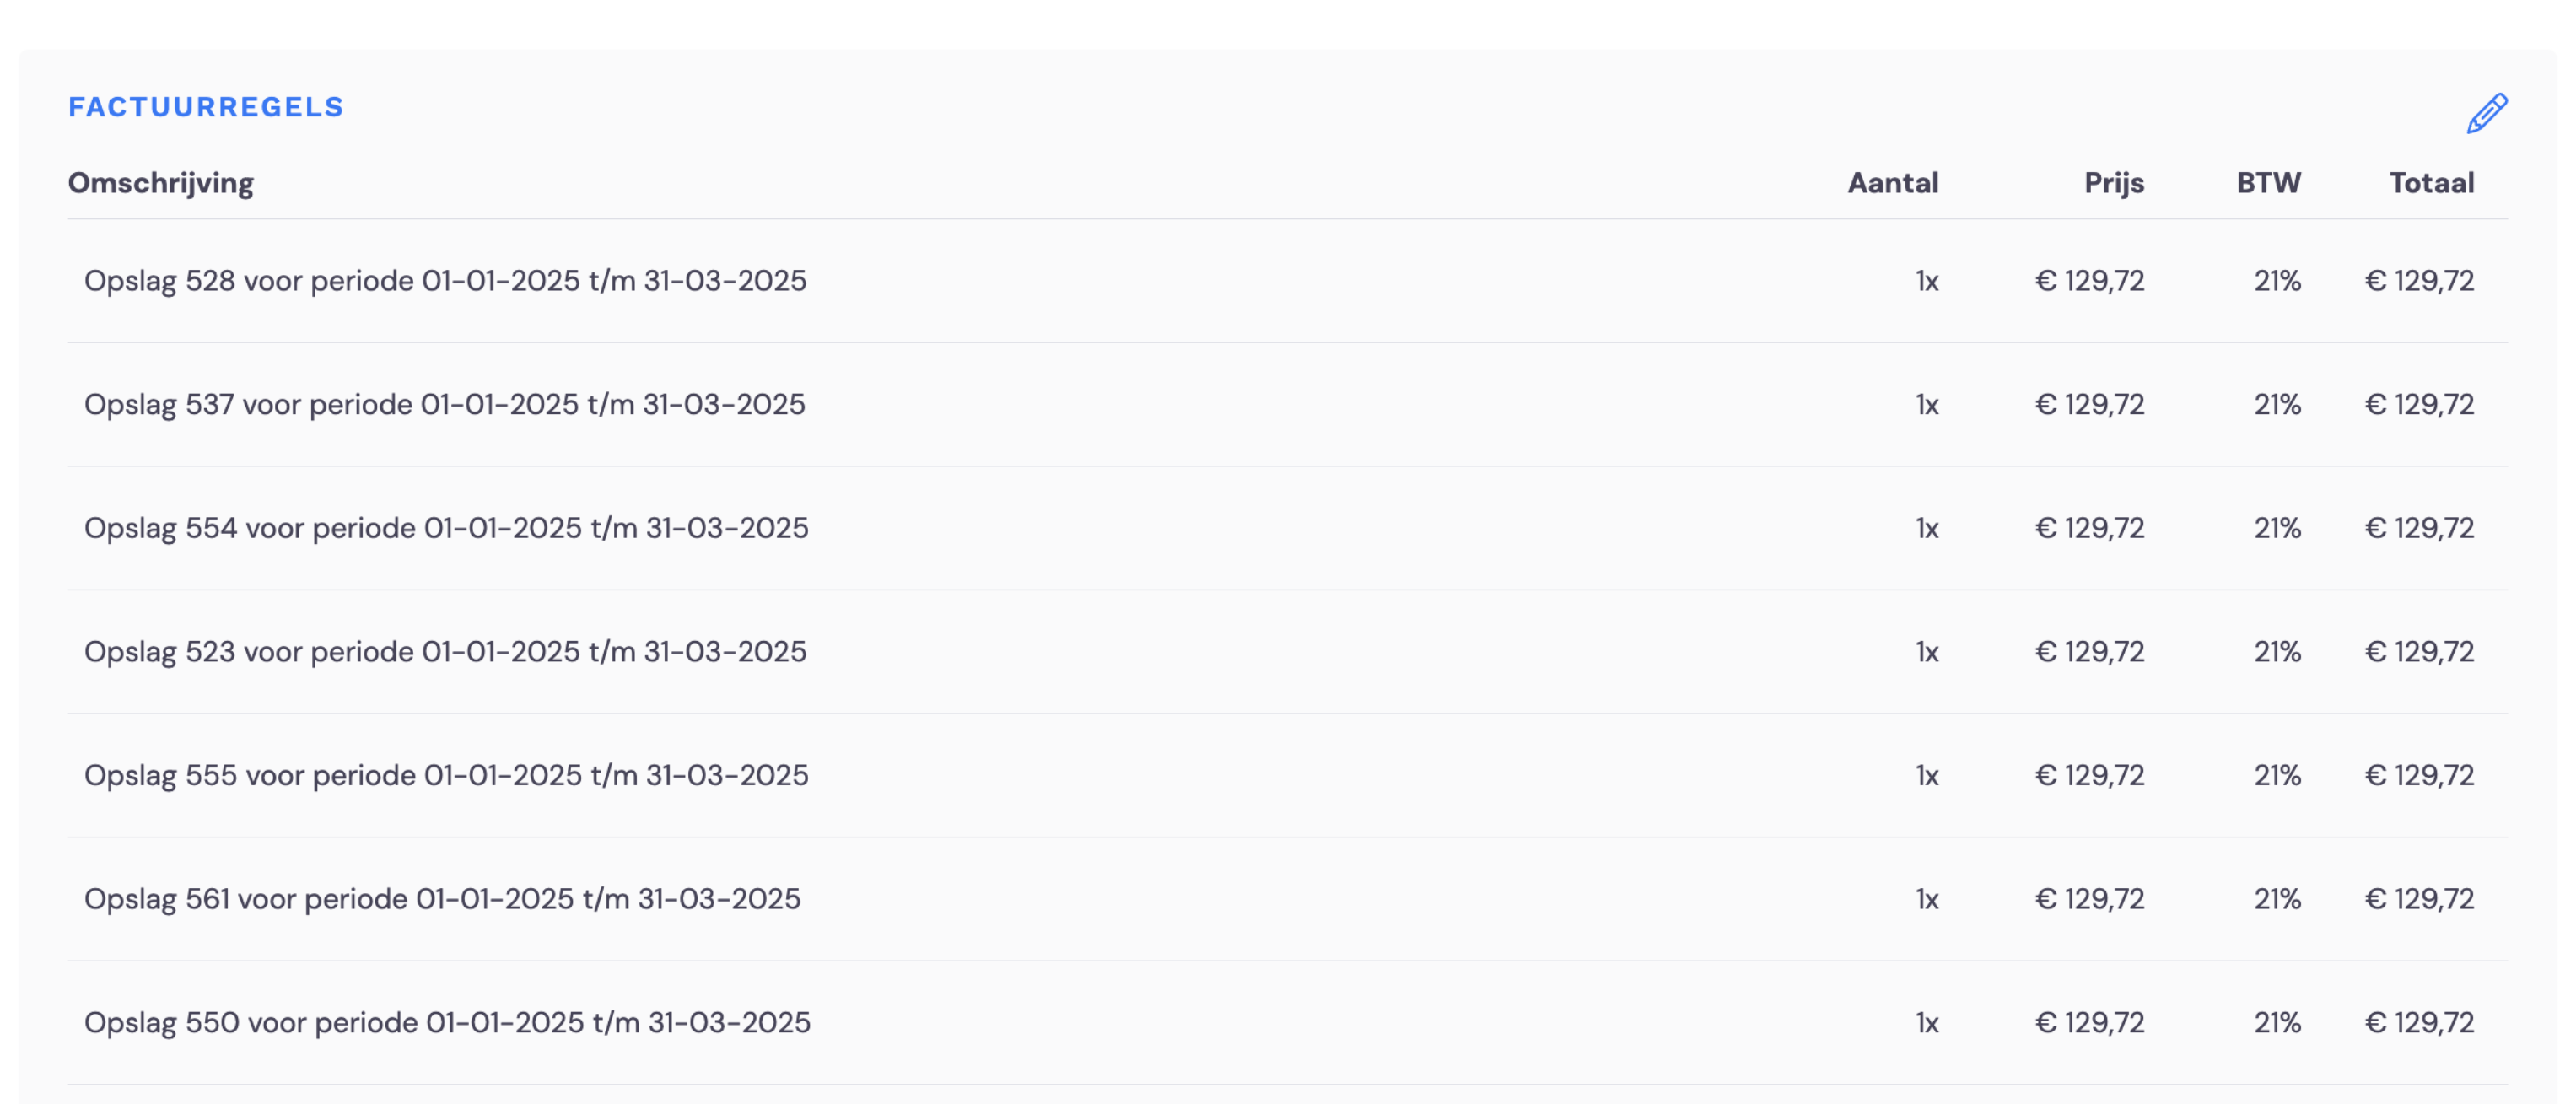Click the Prijs column header
This screenshot has height=1104, width=2576.
(2114, 183)
